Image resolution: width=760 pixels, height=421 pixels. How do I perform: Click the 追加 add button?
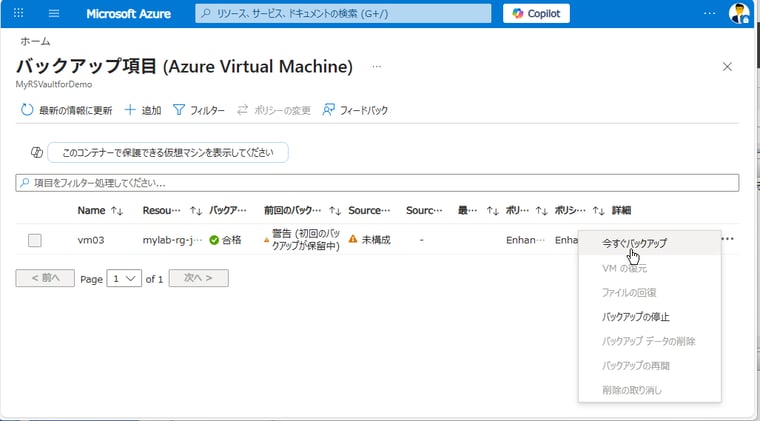143,110
